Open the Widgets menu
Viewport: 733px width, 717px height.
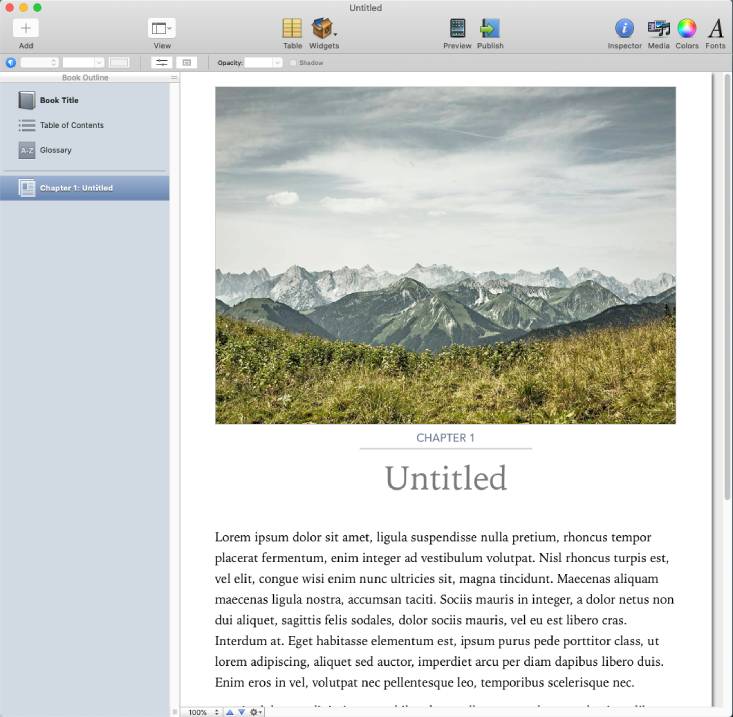click(x=323, y=28)
